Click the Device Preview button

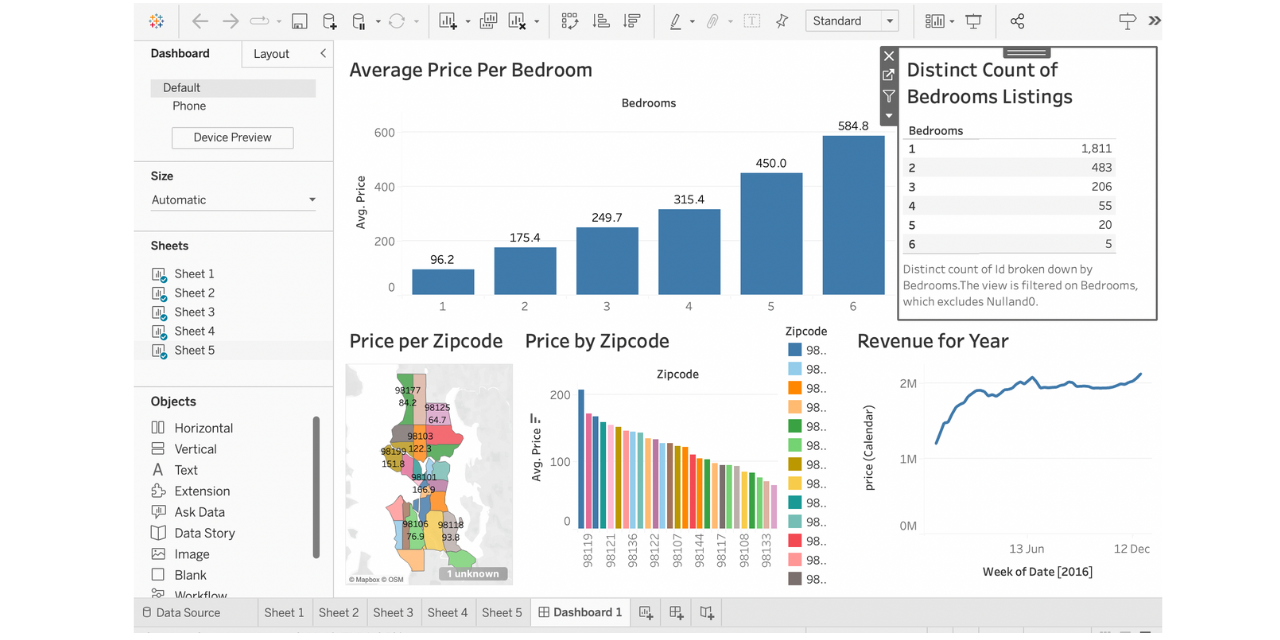coord(232,138)
